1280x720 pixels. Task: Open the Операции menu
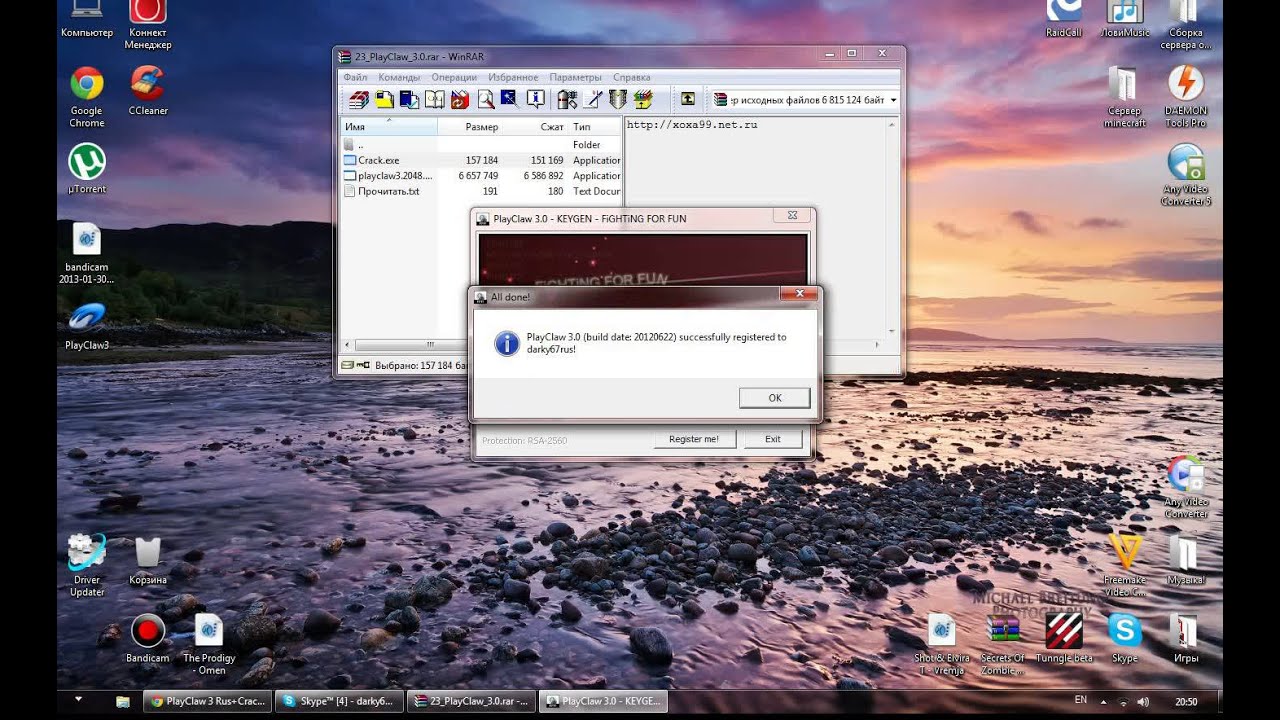(454, 77)
